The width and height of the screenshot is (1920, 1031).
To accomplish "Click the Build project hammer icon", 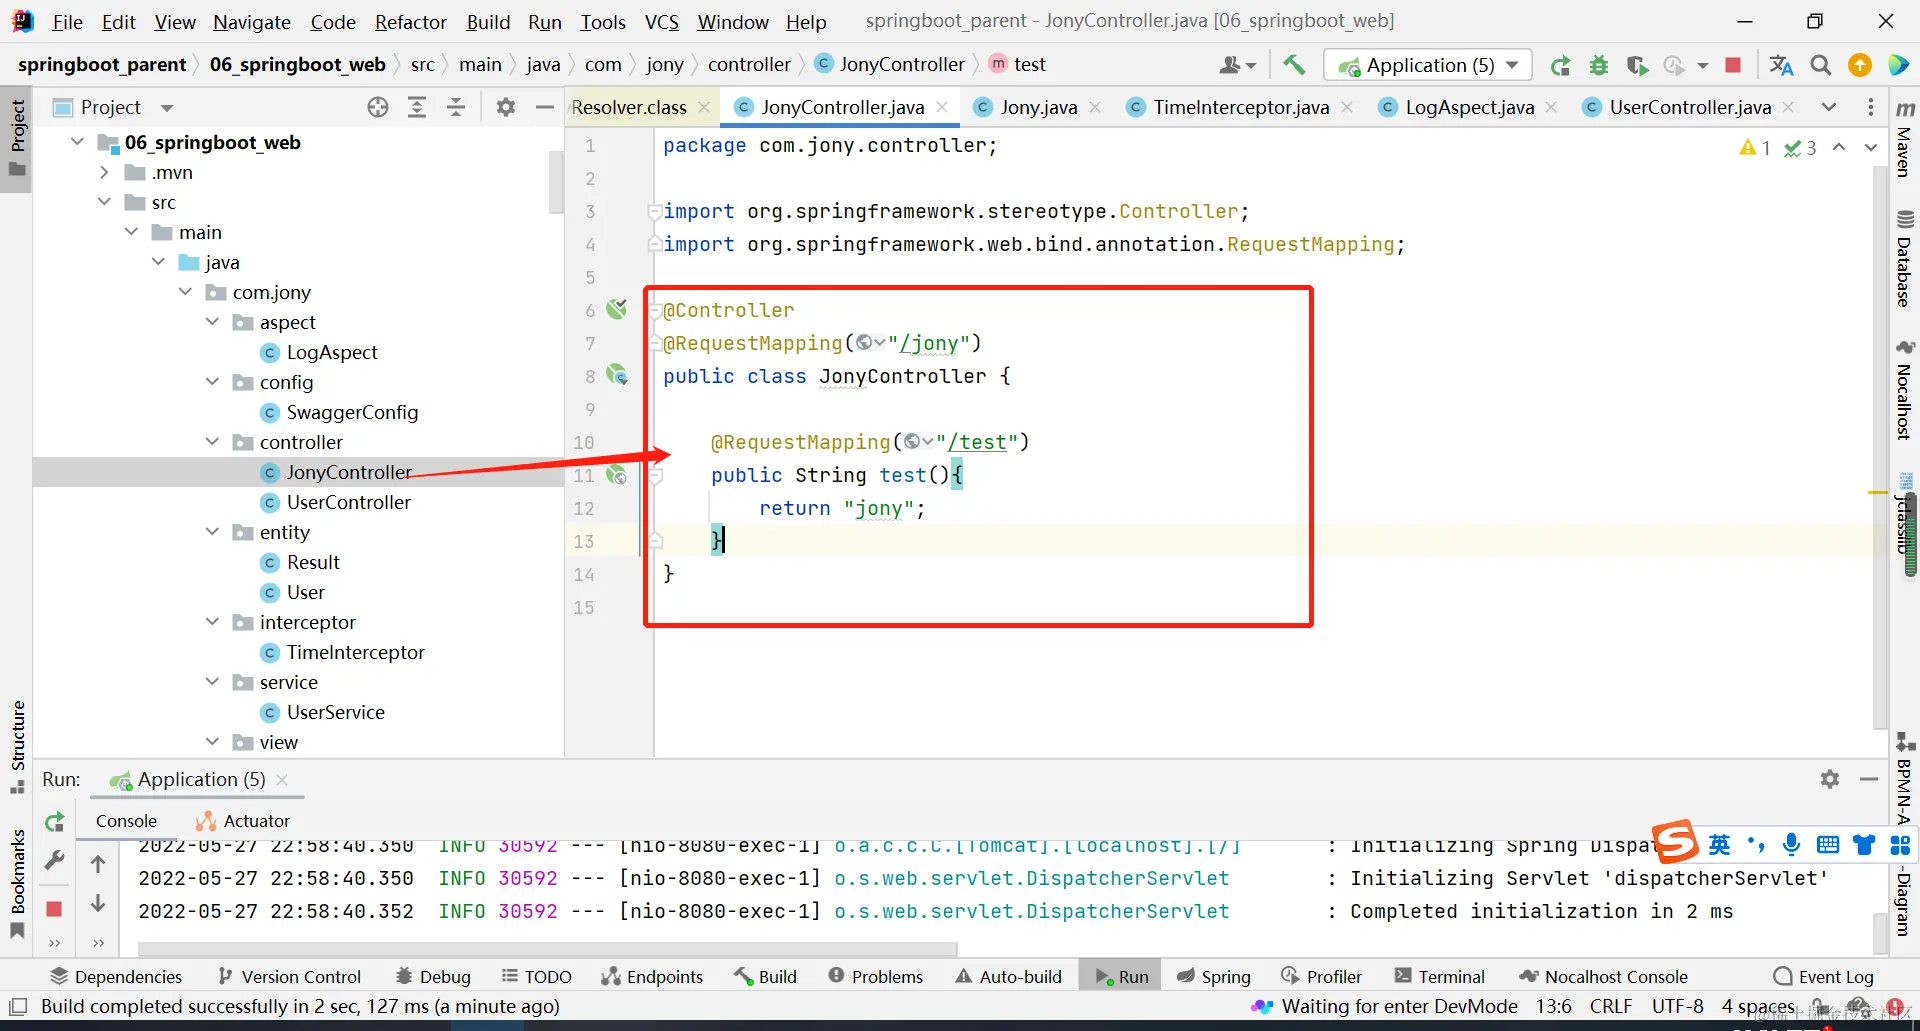I will [1294, 65].
